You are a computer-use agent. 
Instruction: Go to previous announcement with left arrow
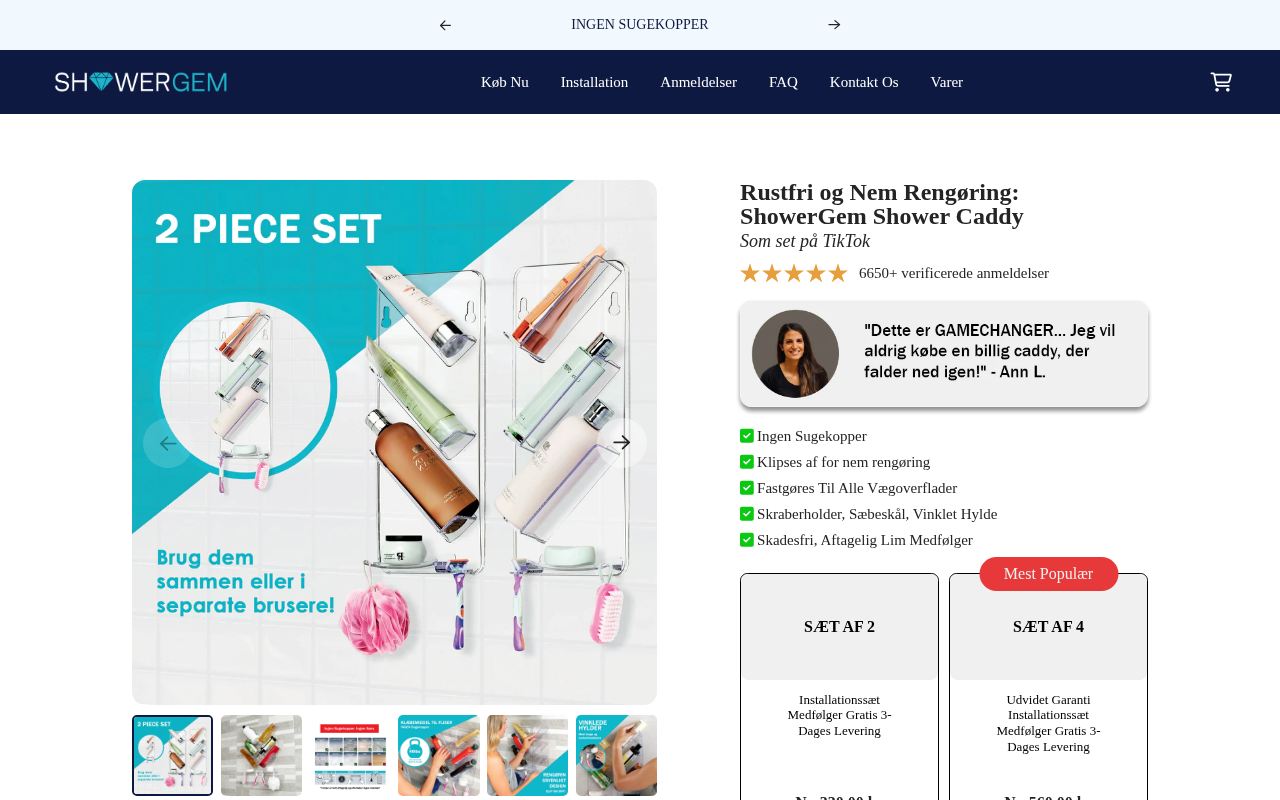point(445,25)
